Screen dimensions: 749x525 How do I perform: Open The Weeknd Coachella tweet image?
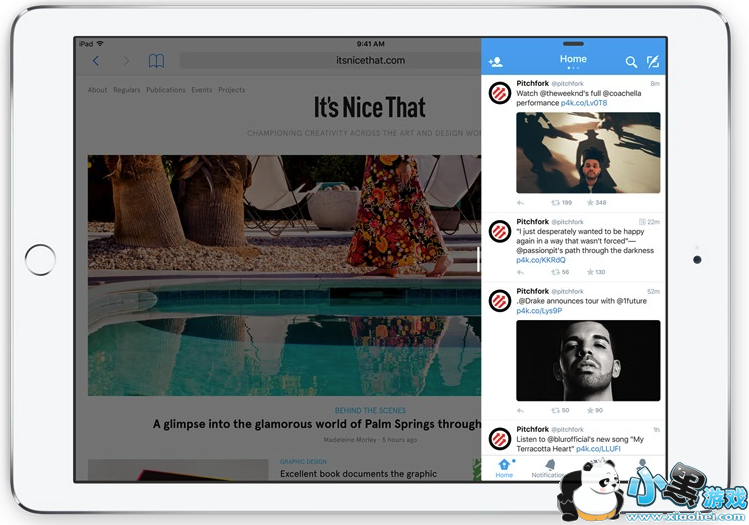(x=588, y=152)
